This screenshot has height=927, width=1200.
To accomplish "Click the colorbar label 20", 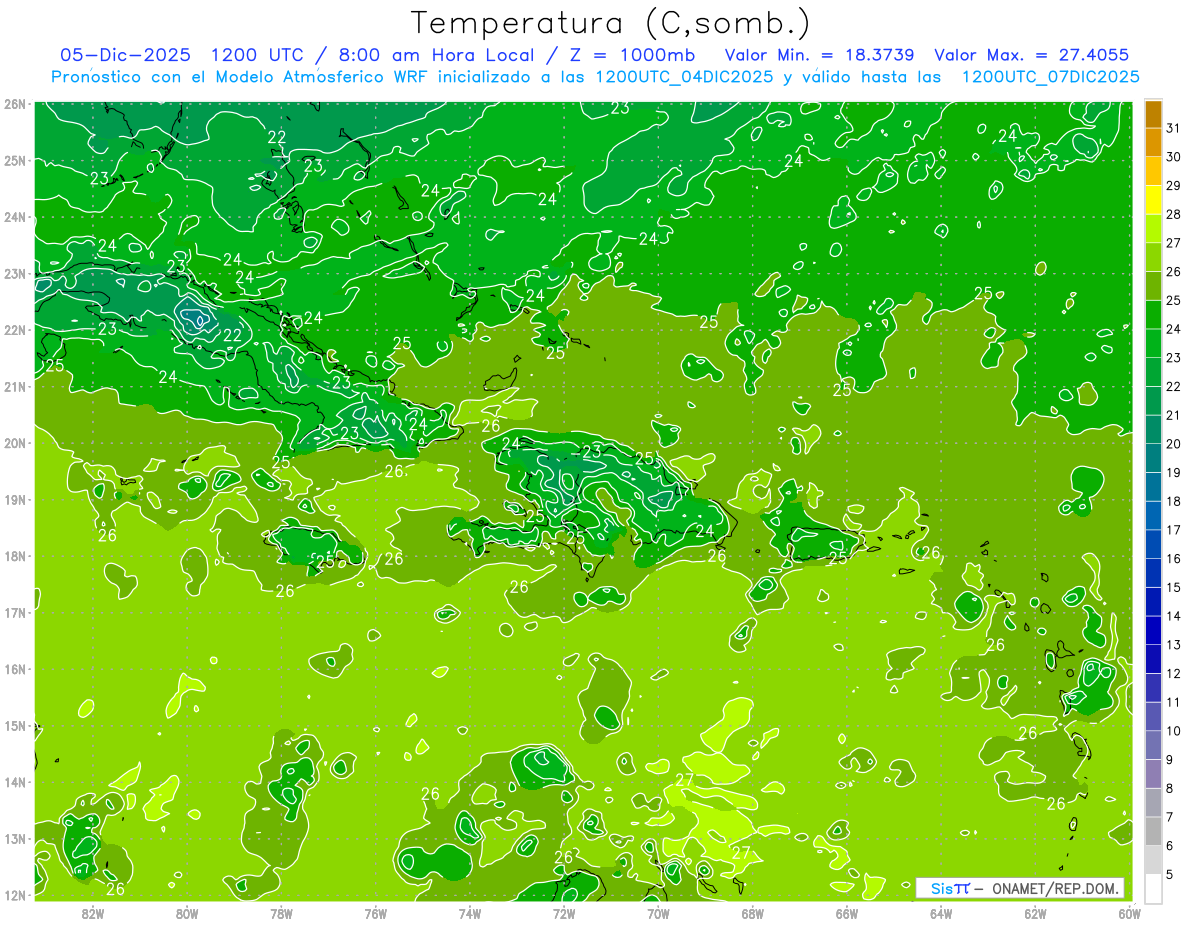I will pos(1174,443).
